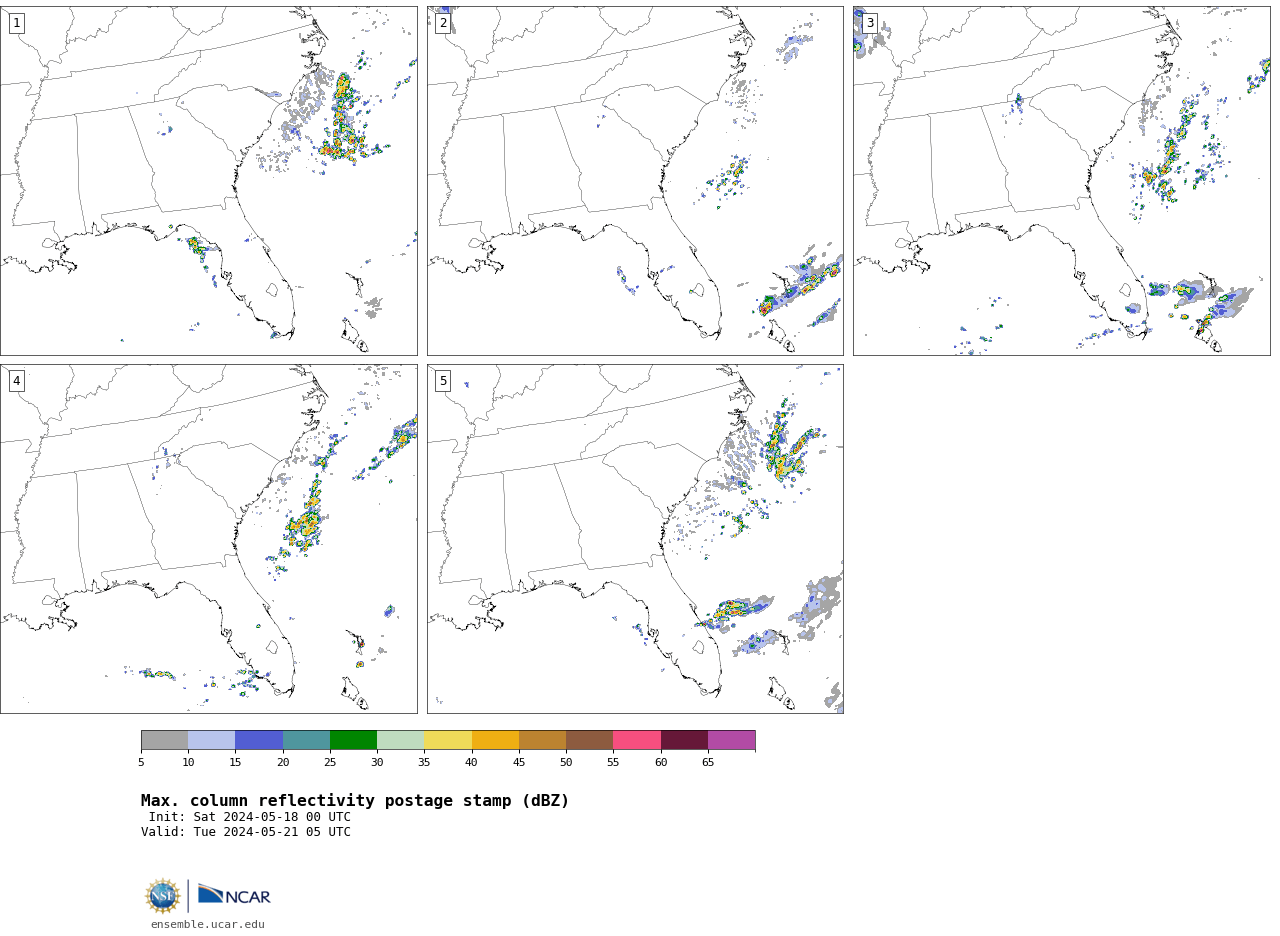1280x936 pixels.
Task: Click the Init: Sat 2024-05-18 00 UTC line
Action: pyautogui.click(x=249, y=817)
